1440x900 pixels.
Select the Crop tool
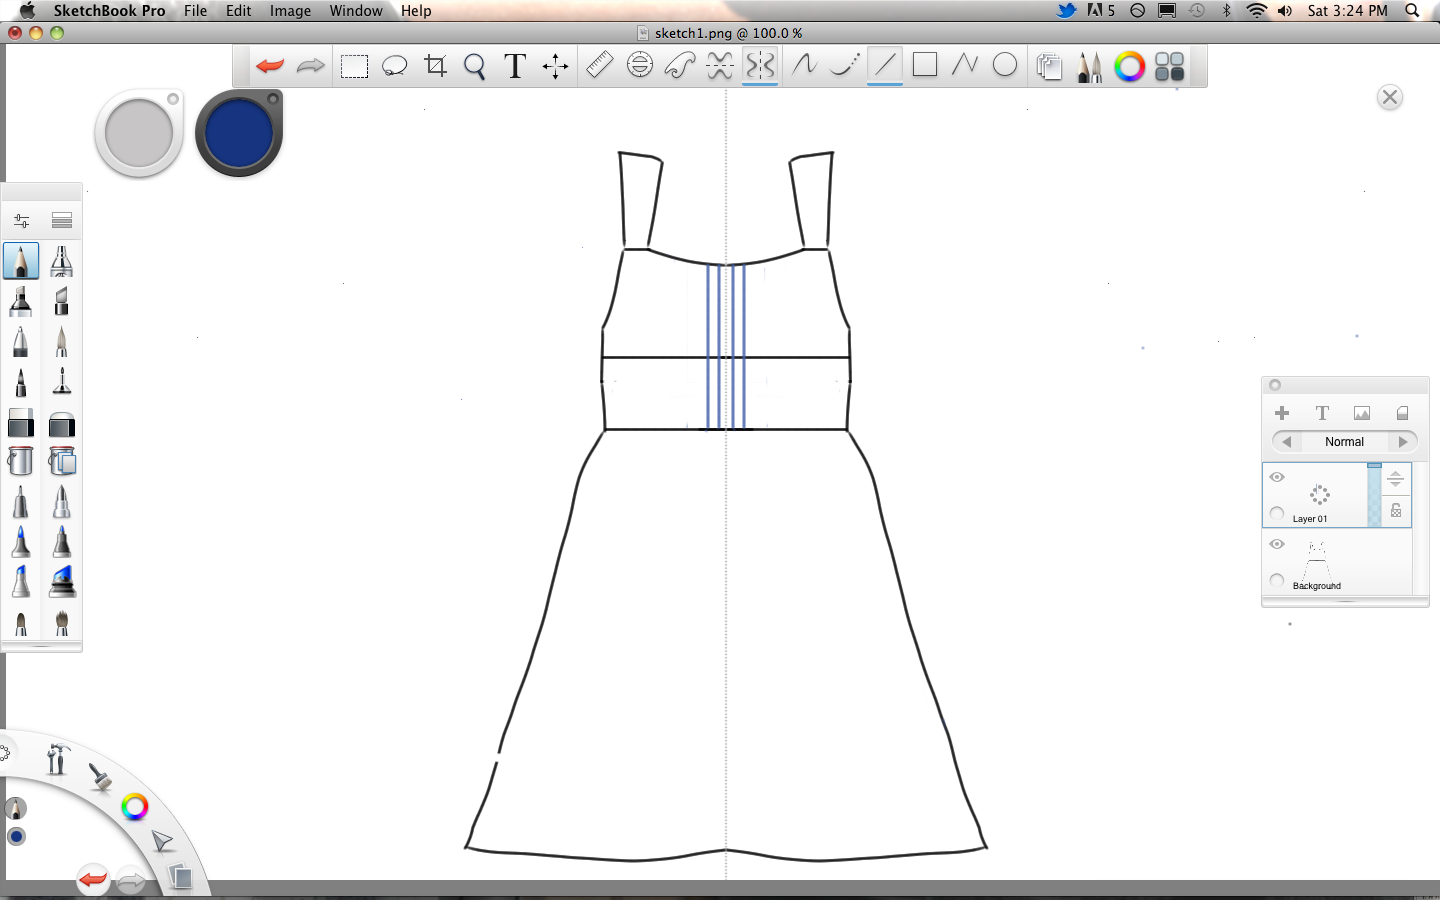[x=435, y=66]
